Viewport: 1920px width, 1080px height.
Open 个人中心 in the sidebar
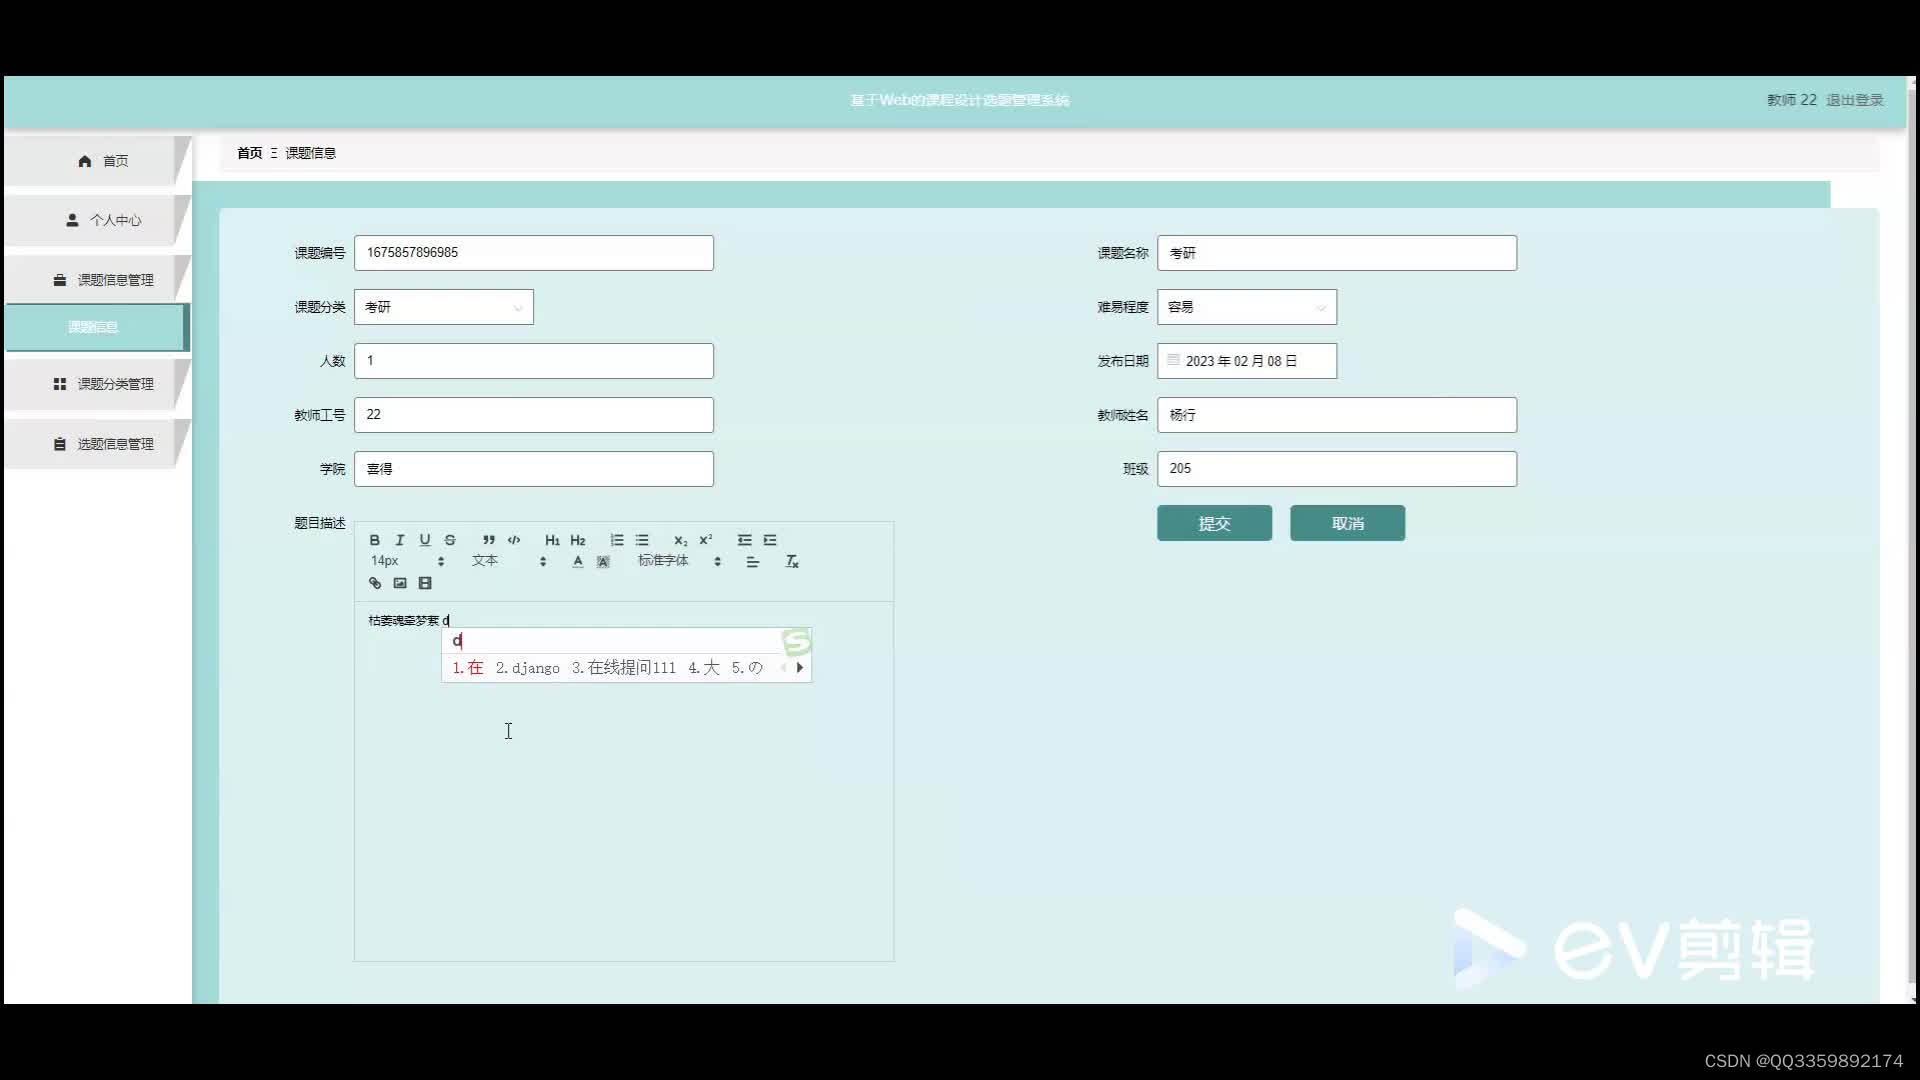pyautogui.click(x=96, y=220)
